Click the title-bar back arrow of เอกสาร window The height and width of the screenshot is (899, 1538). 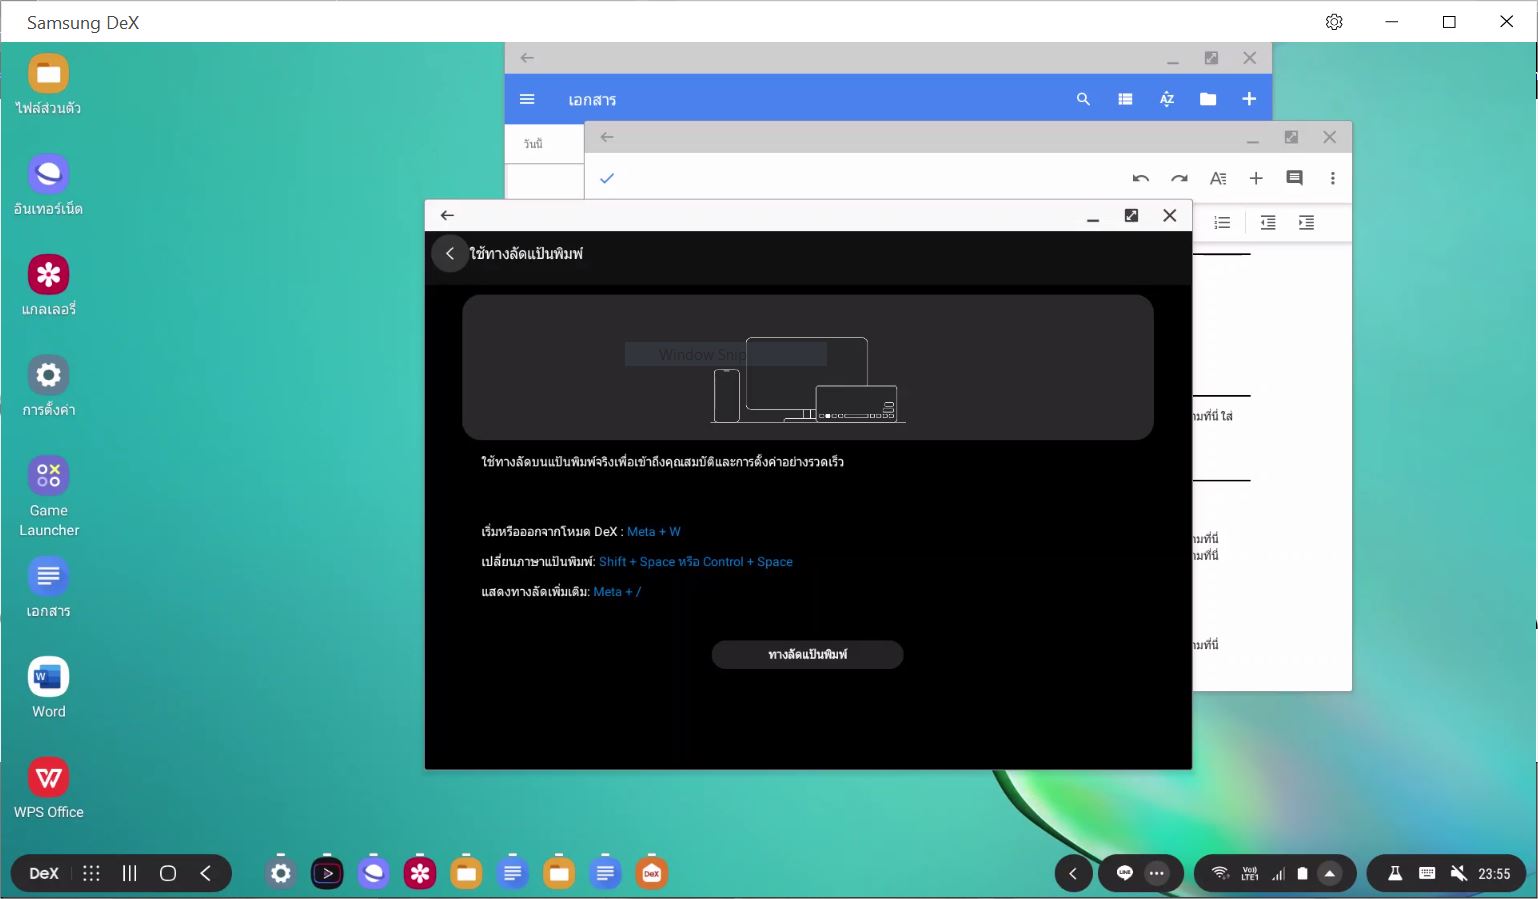click(527, 58)
